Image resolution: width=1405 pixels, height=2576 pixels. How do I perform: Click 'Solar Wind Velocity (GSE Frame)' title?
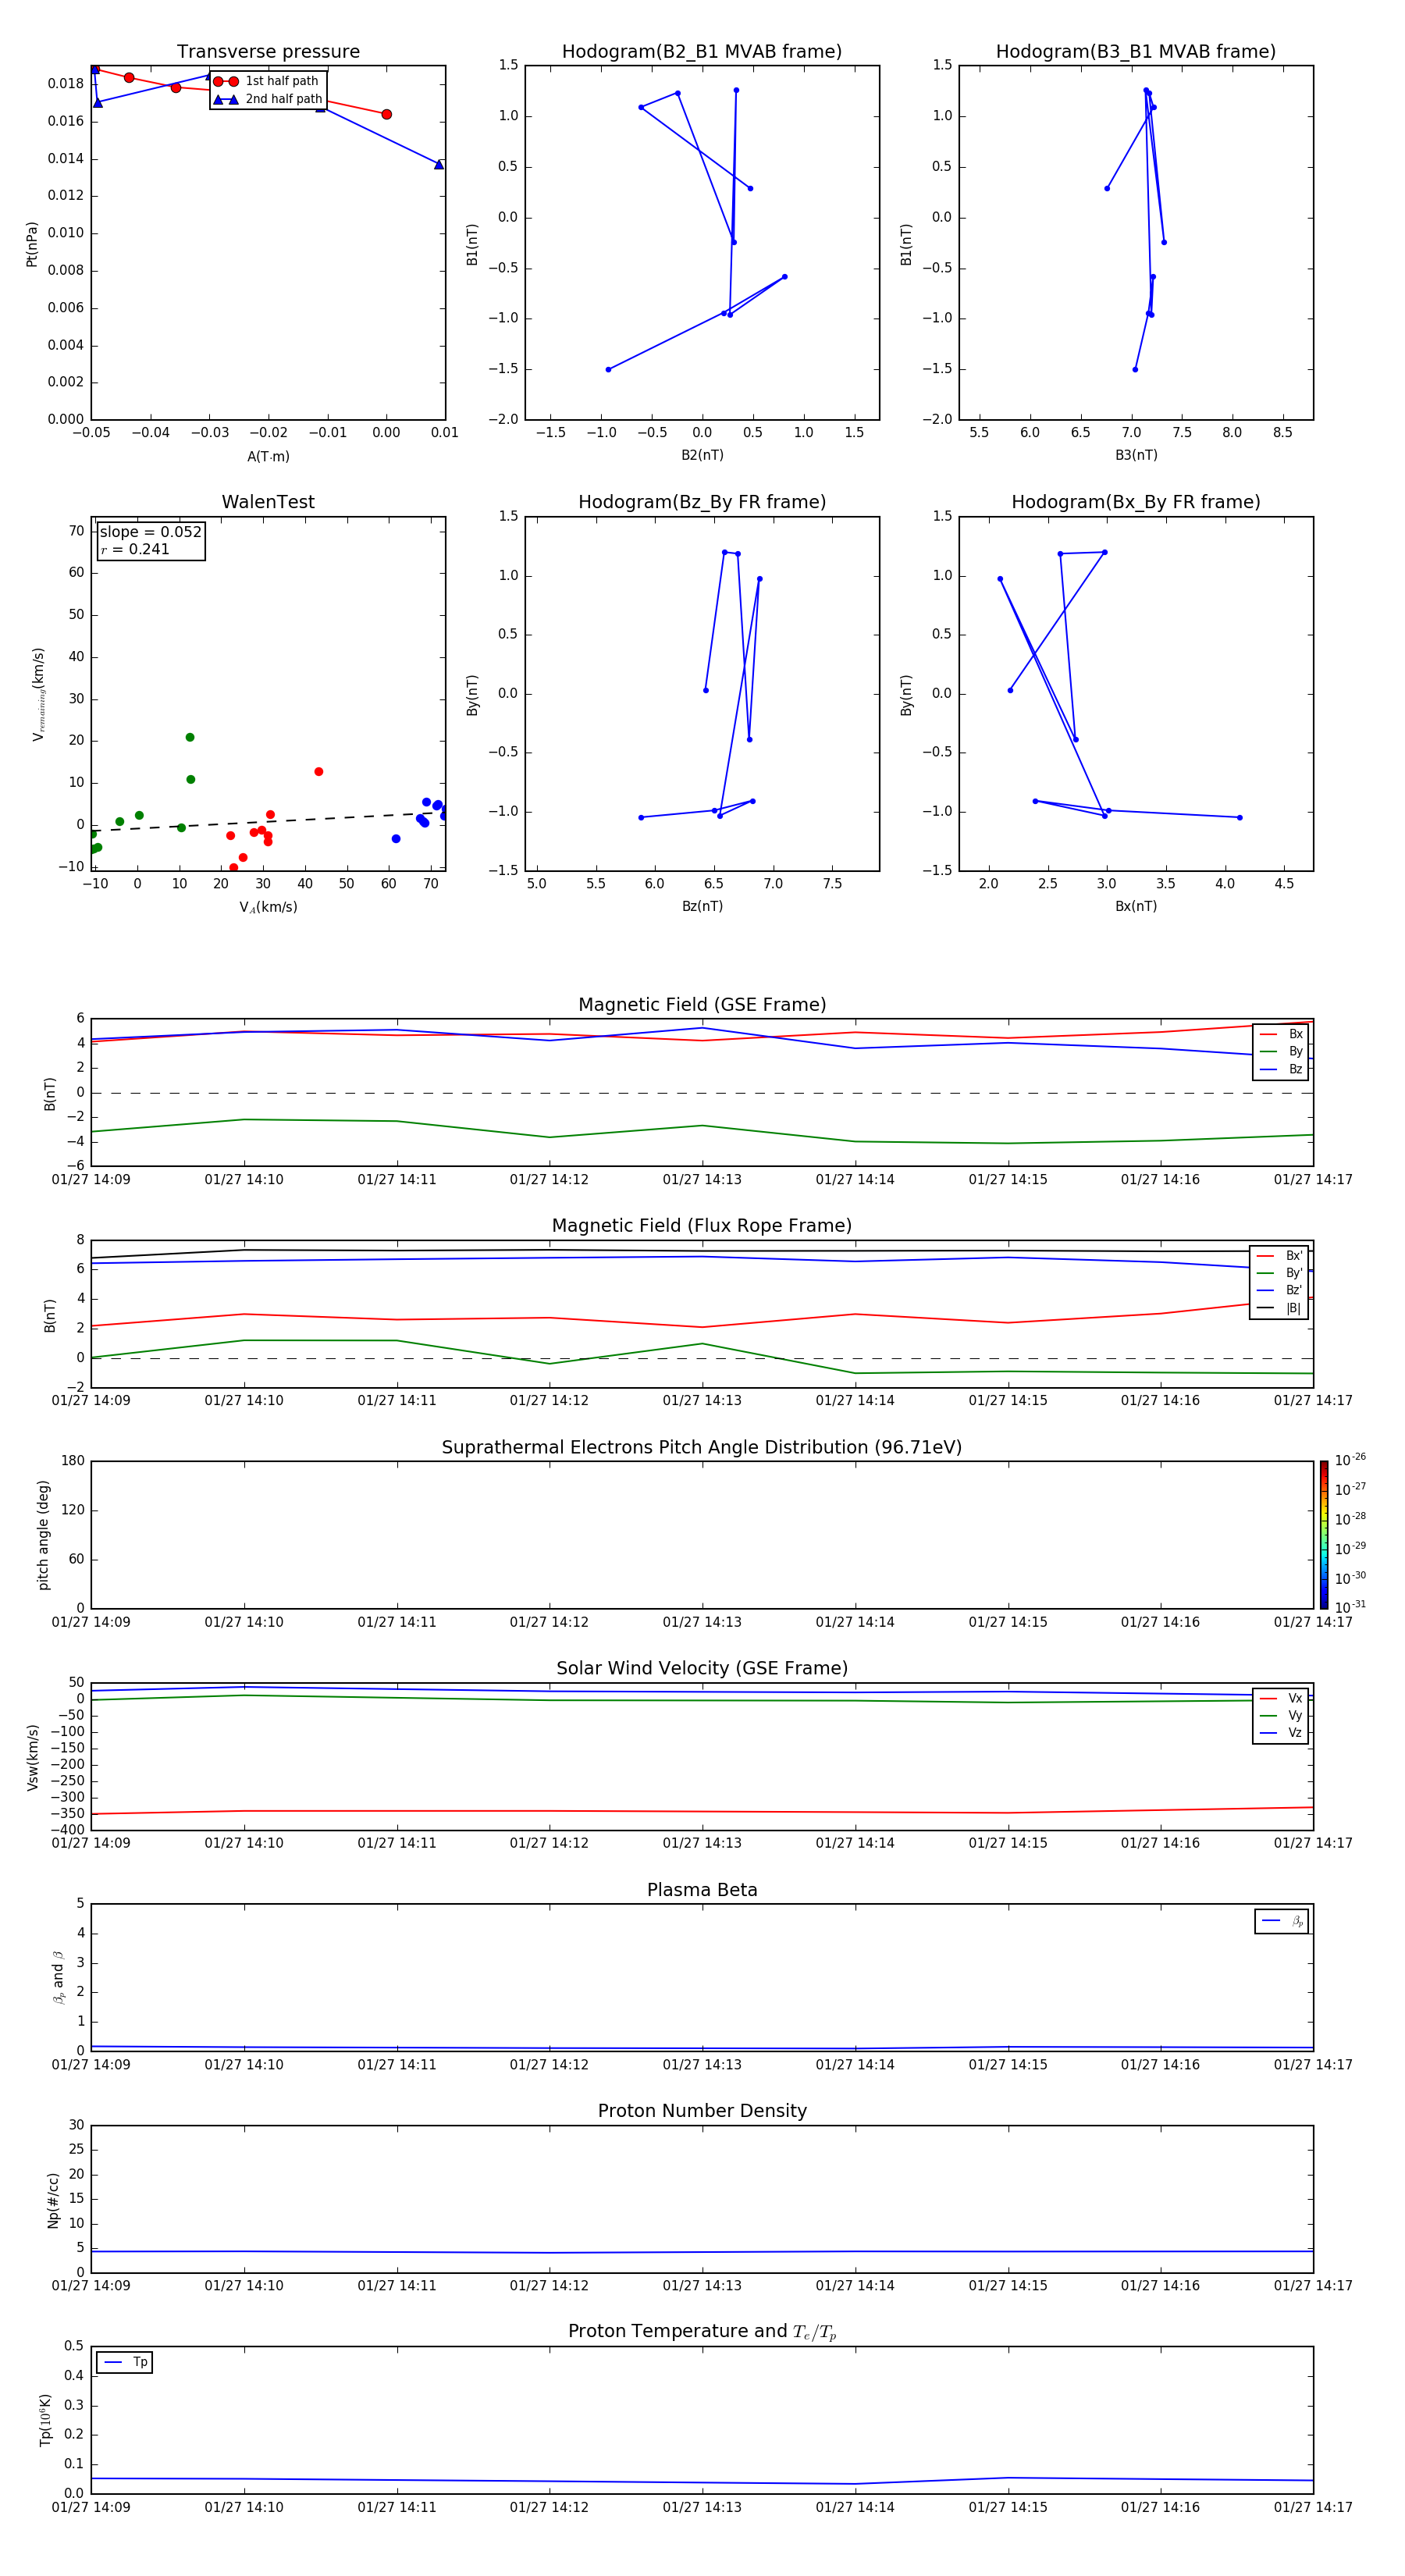pos(702,1668)
